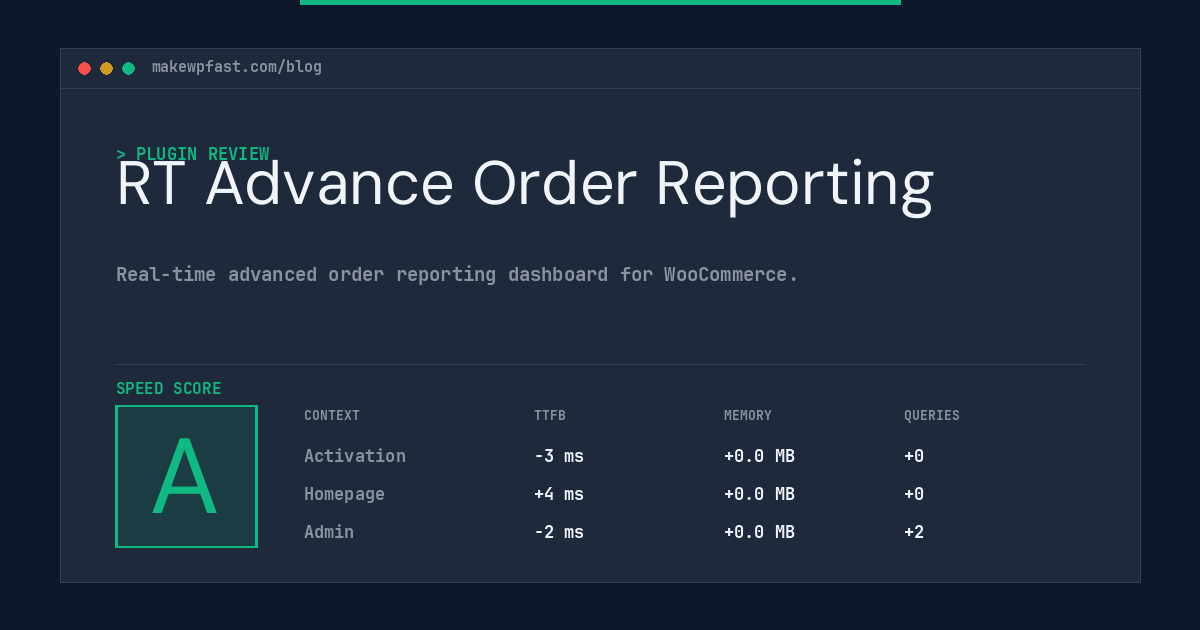Click the '> PLUGIN REVIEW' label
Screen dimensions: 1200x630
point(193,154)
